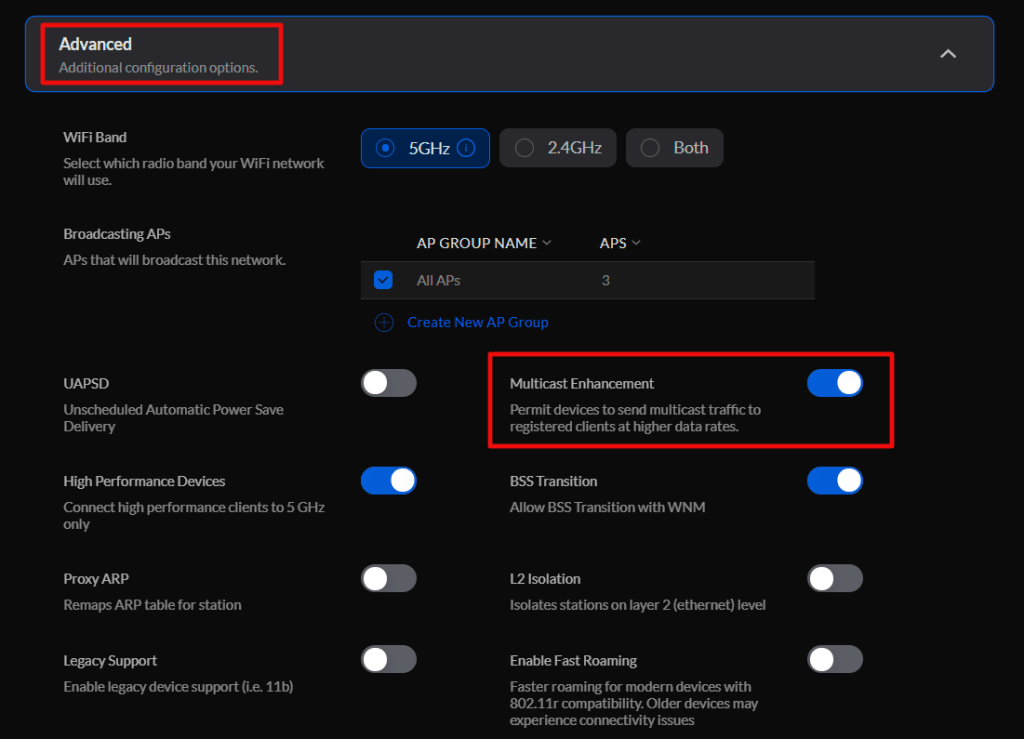Click the plus icon for new AP group

[384, 322]
